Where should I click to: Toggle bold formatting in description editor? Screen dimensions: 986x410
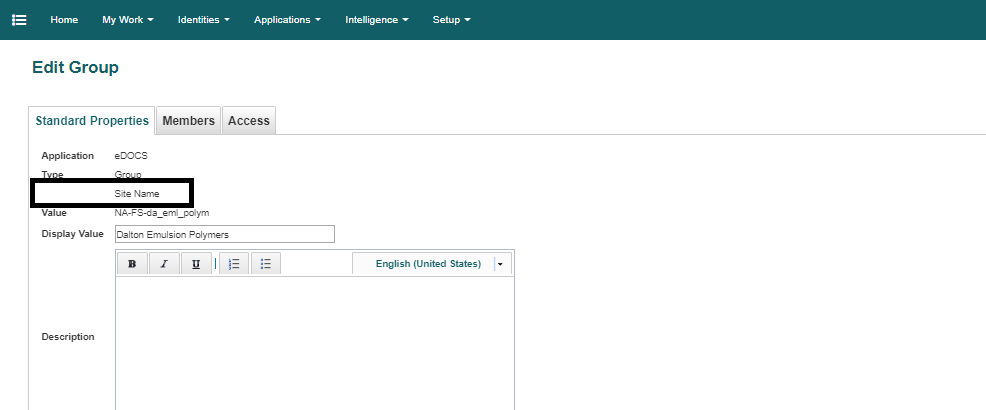[132, 264]
